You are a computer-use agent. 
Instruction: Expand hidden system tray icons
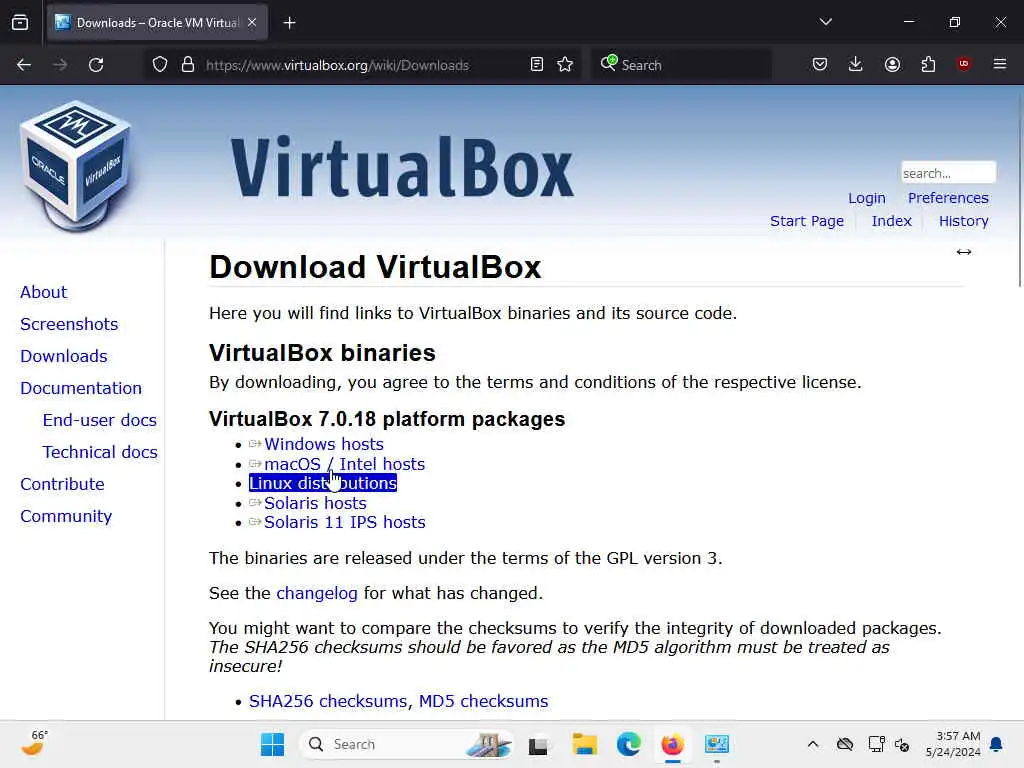(812, 744)
